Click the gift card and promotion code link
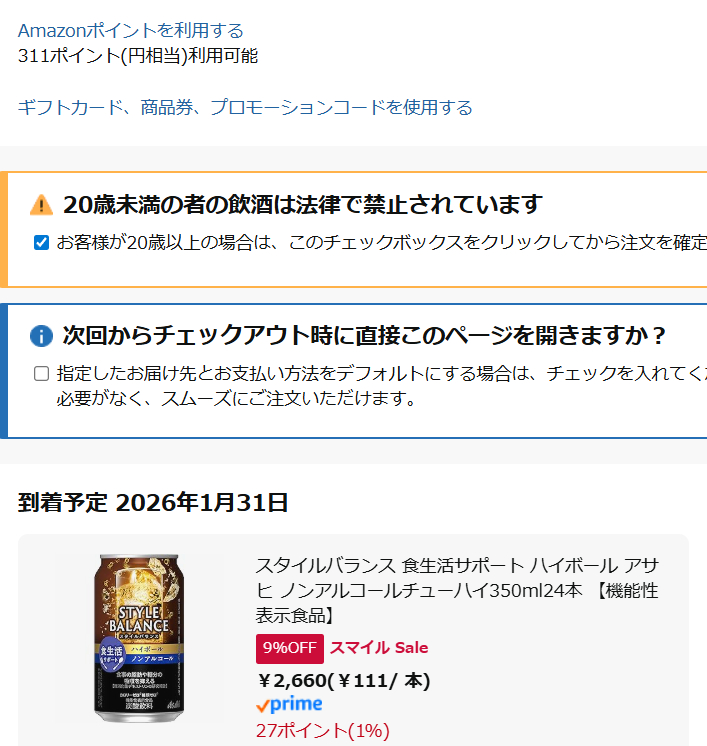 tap(245, 108)
